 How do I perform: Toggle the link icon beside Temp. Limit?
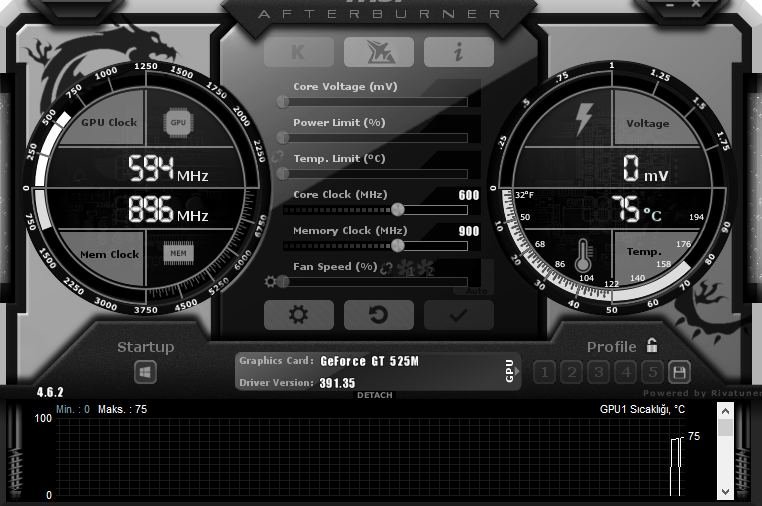pos(277,157)
